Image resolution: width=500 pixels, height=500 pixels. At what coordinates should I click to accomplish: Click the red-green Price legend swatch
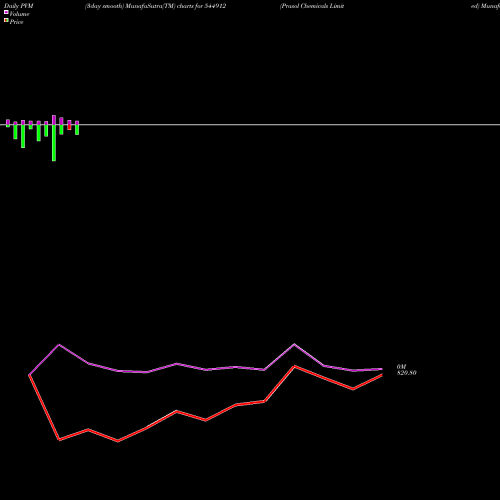[6, 20]
